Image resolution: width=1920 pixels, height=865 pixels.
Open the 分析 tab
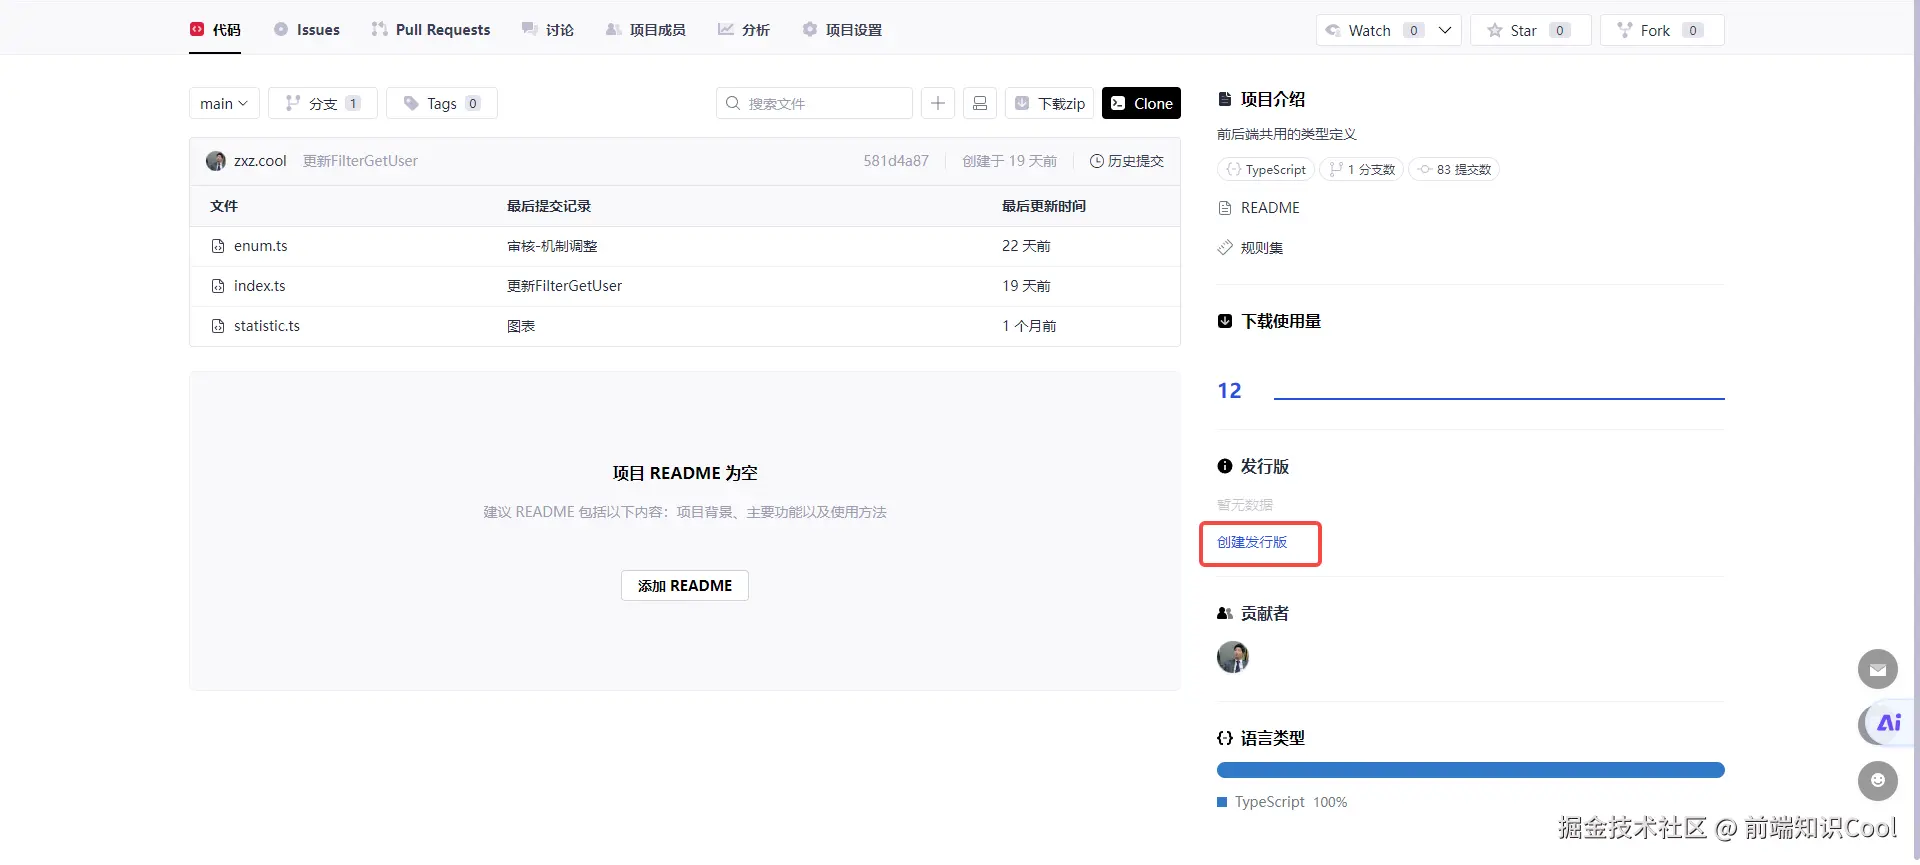(x=744, y=30)
